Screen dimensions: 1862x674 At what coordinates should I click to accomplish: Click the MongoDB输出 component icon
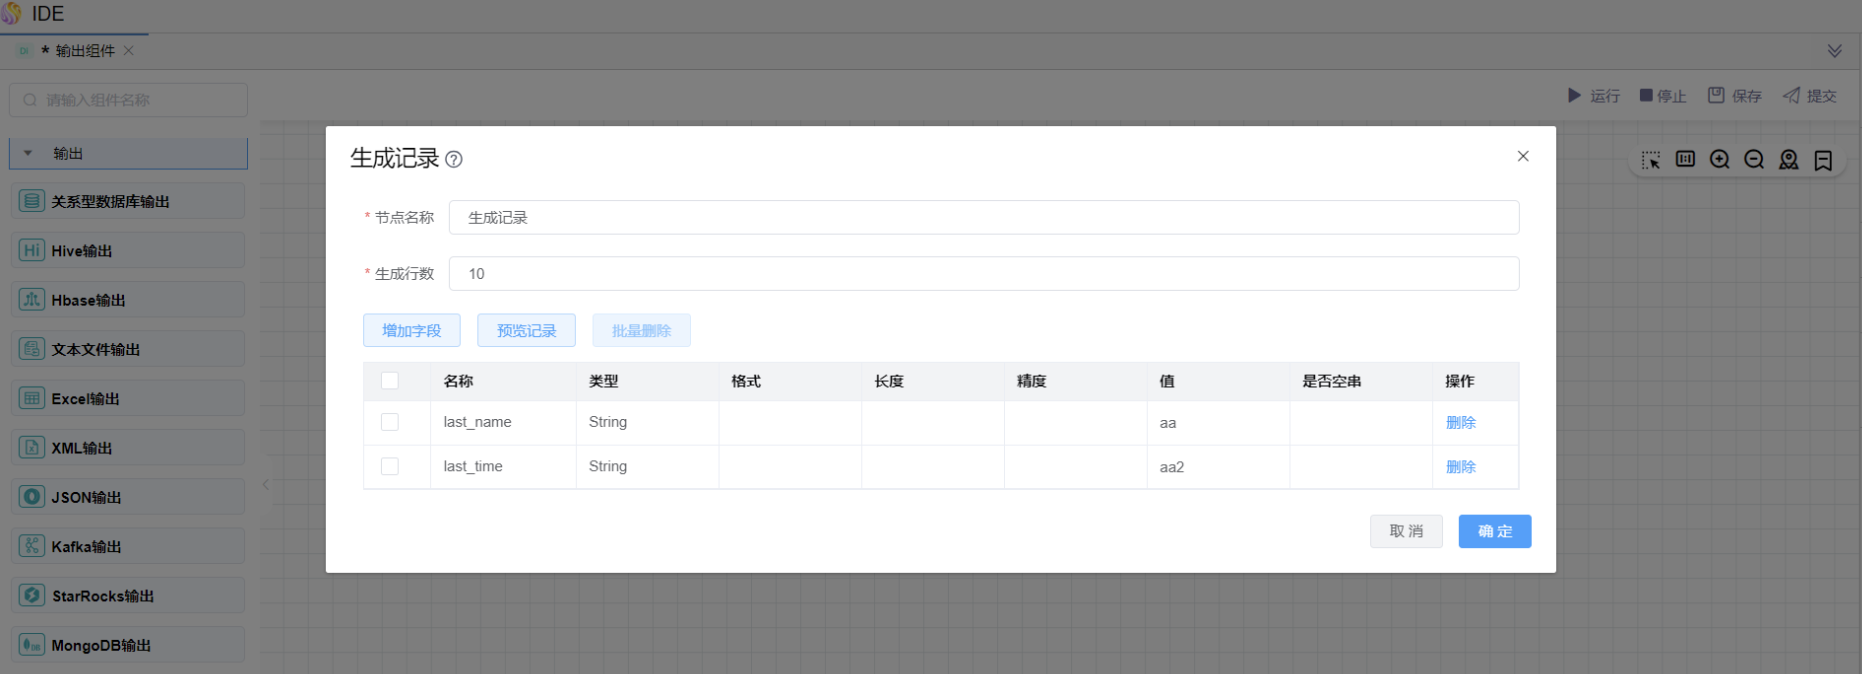[32, 645]
